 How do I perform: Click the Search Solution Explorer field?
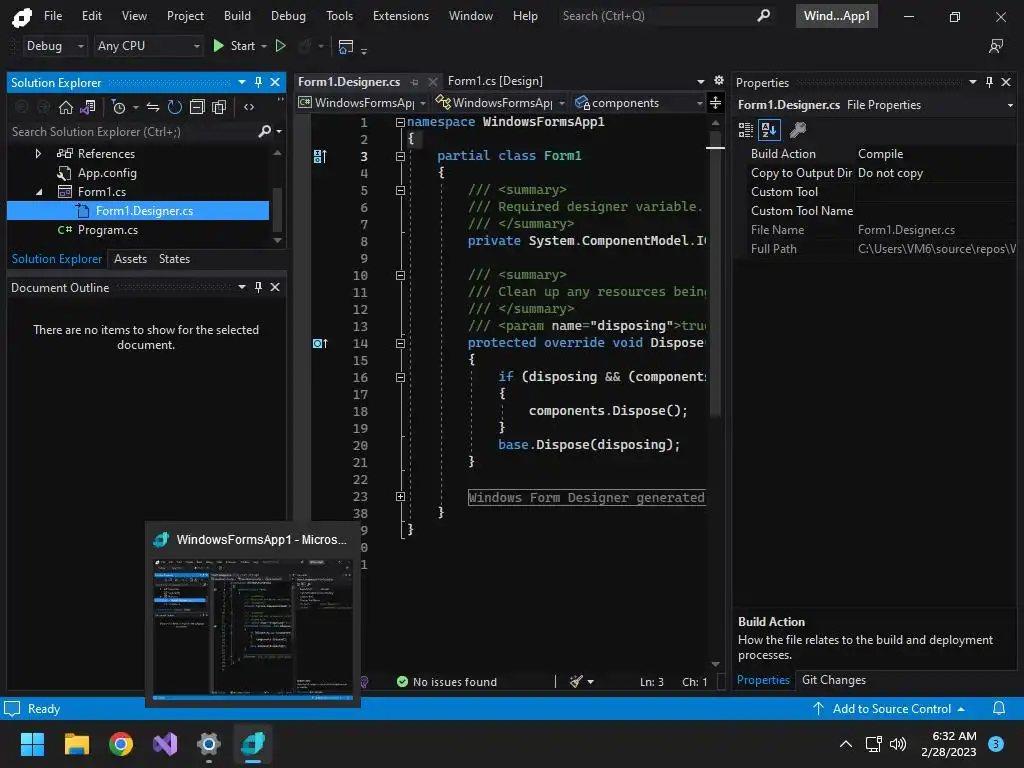click(x=134, y=131)
